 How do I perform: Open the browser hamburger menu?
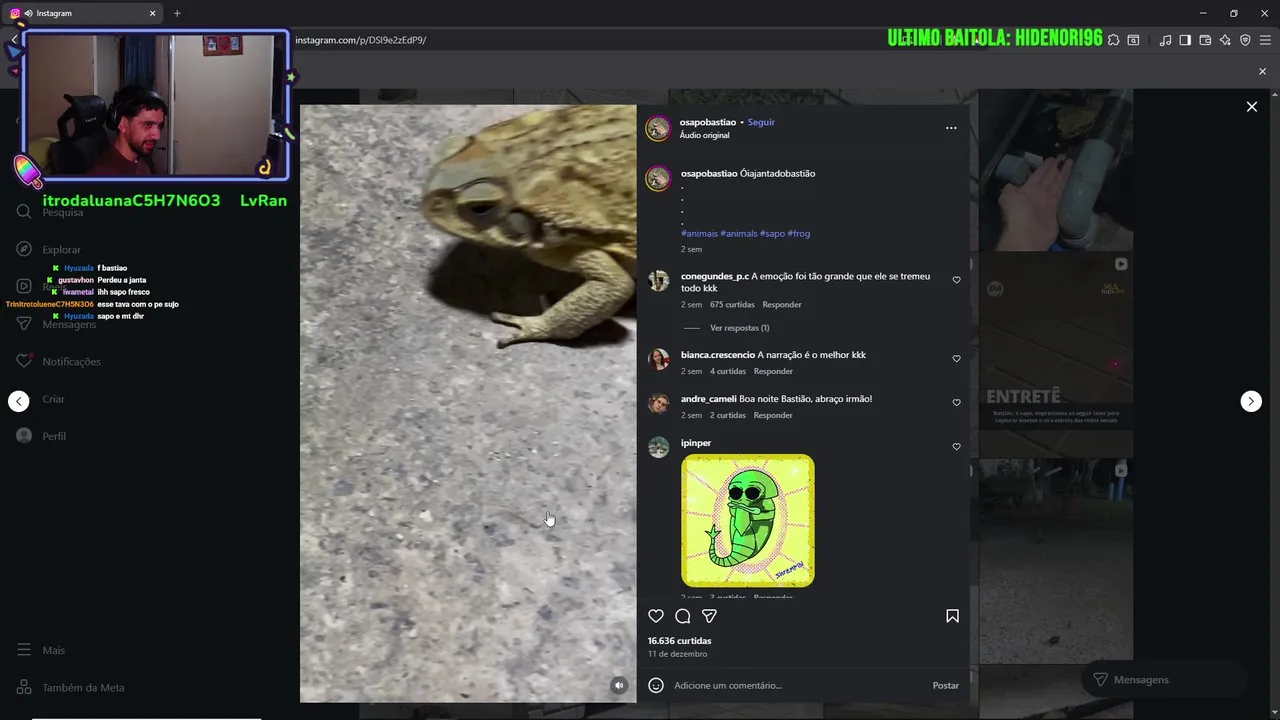coord(1265,40)
